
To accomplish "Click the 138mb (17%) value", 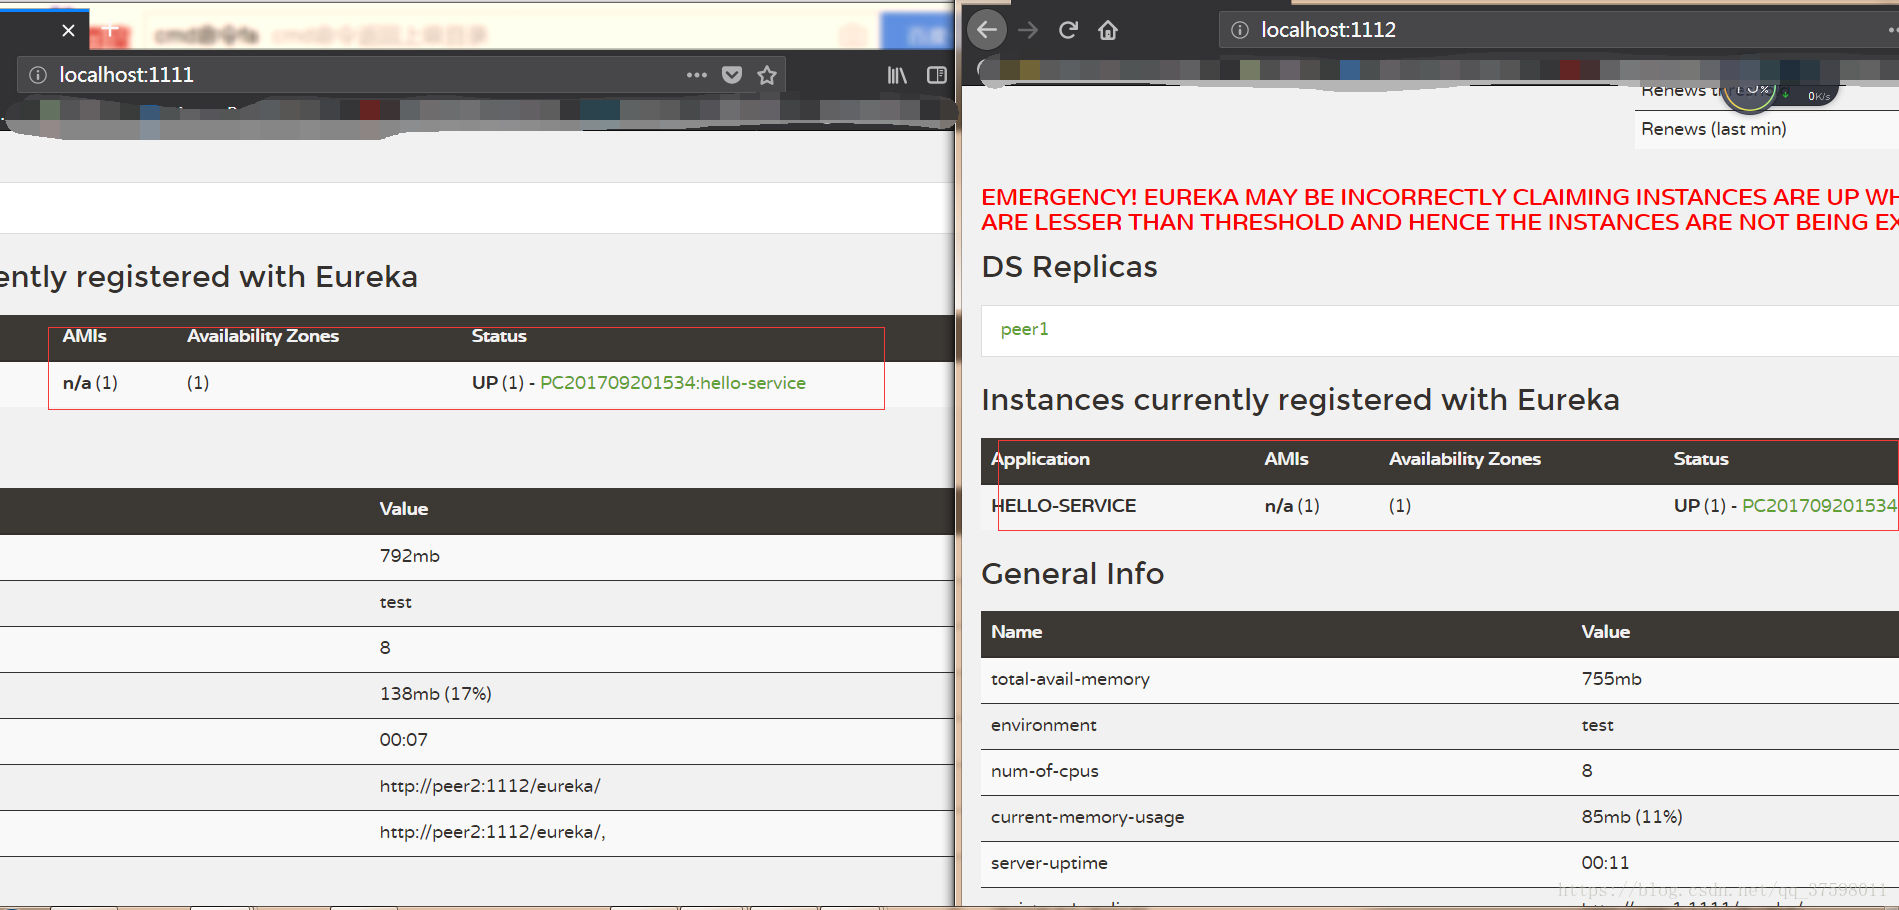I will click(x=436, y=694).
